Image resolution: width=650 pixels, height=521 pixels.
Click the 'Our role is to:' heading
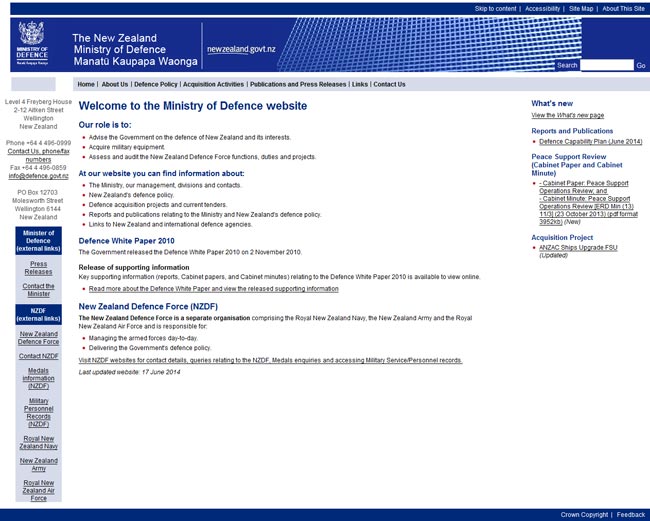tap(105, 125)
